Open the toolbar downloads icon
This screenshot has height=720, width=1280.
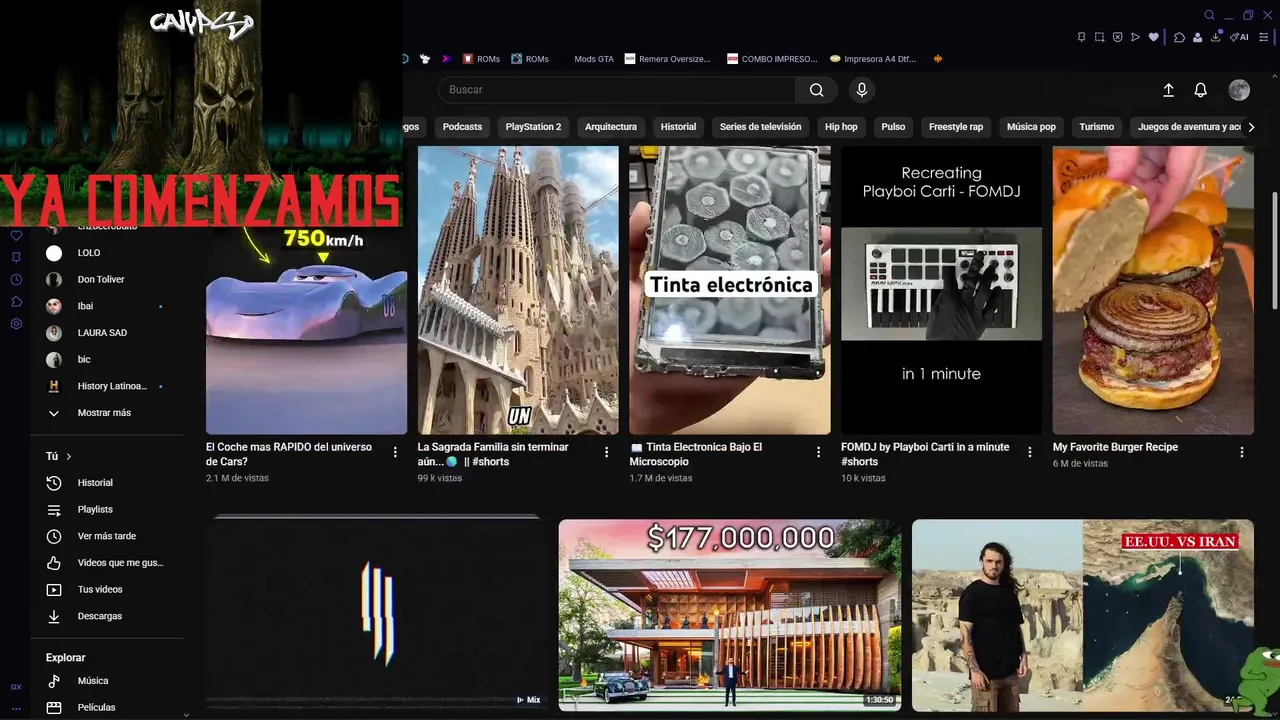1216,37
